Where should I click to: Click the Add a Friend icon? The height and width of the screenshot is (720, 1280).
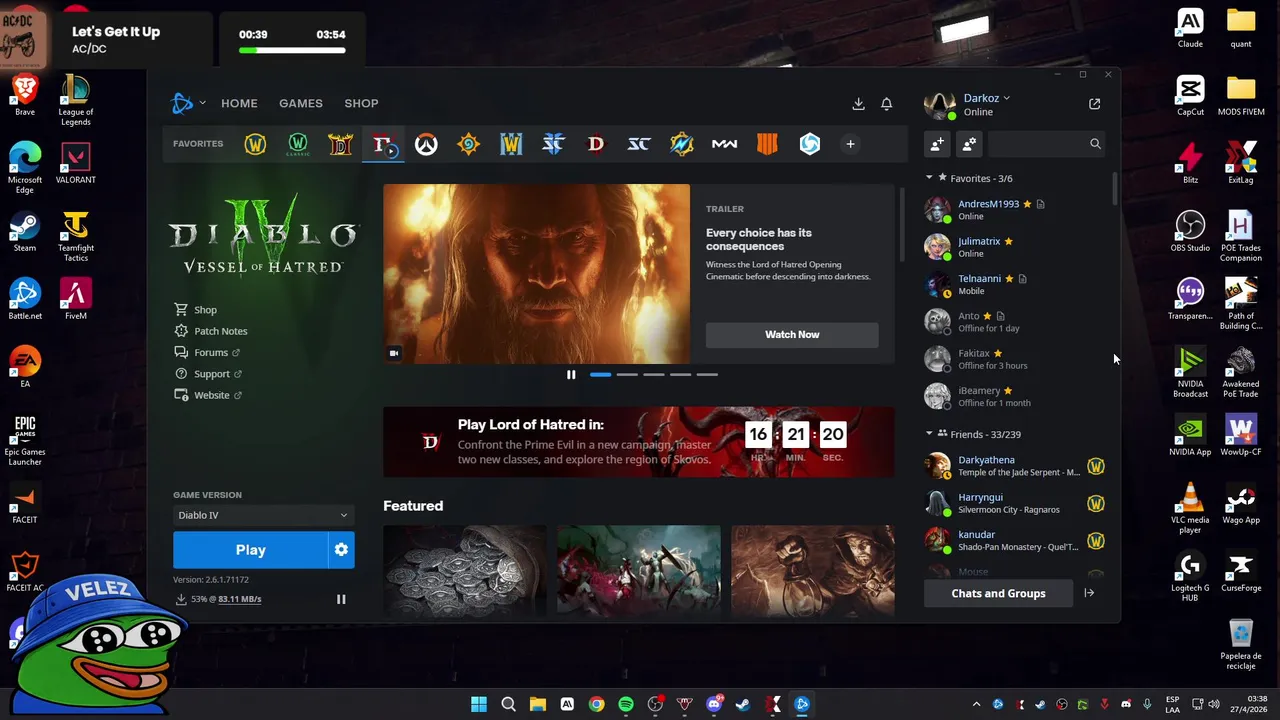[937, 144]
